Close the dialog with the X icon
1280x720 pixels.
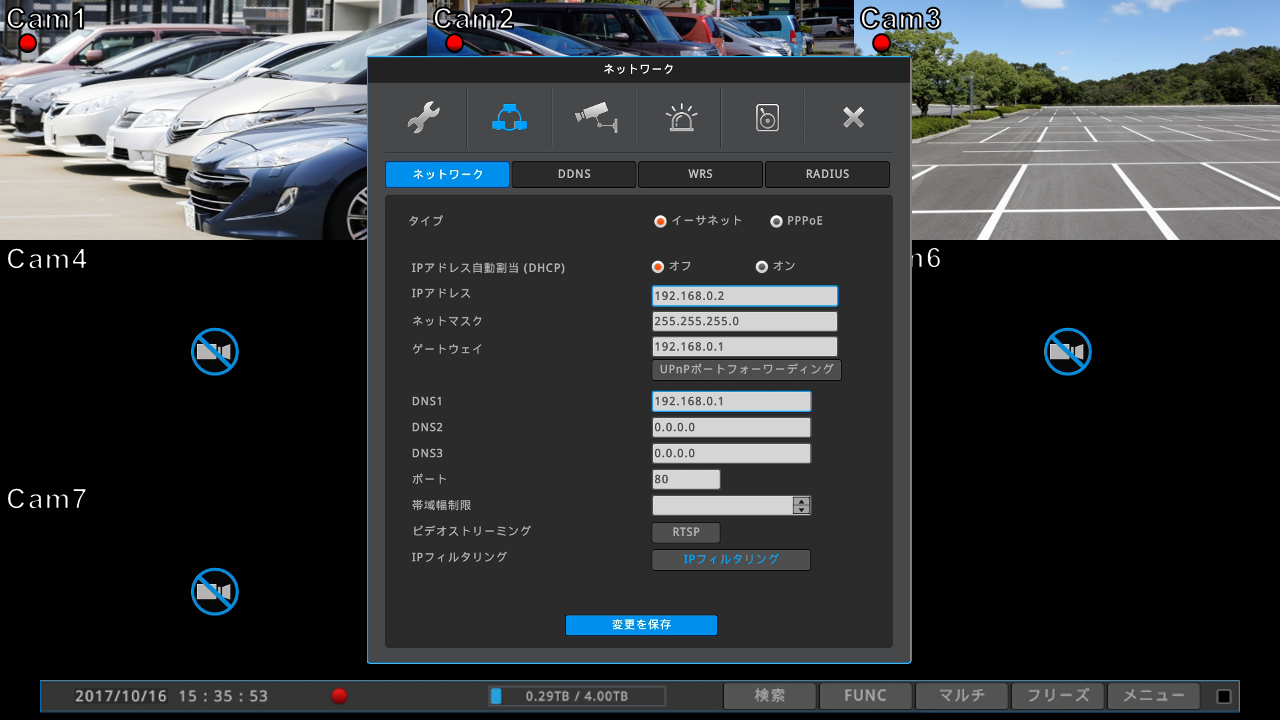pyautogui.click(x=852, y=118)
